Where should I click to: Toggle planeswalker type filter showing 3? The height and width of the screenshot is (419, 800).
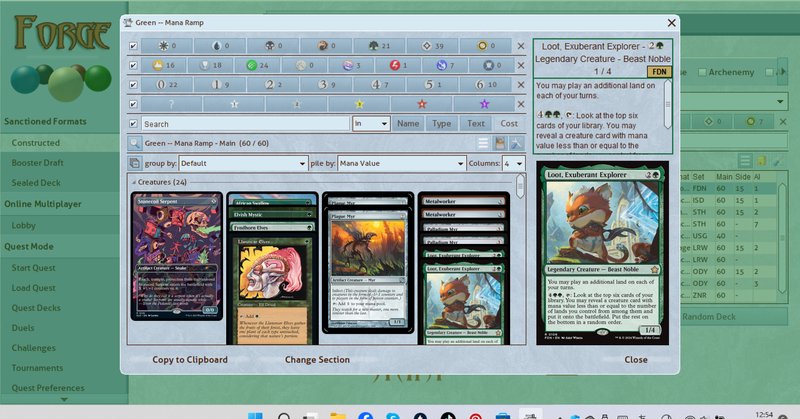[x=351, y=65]
